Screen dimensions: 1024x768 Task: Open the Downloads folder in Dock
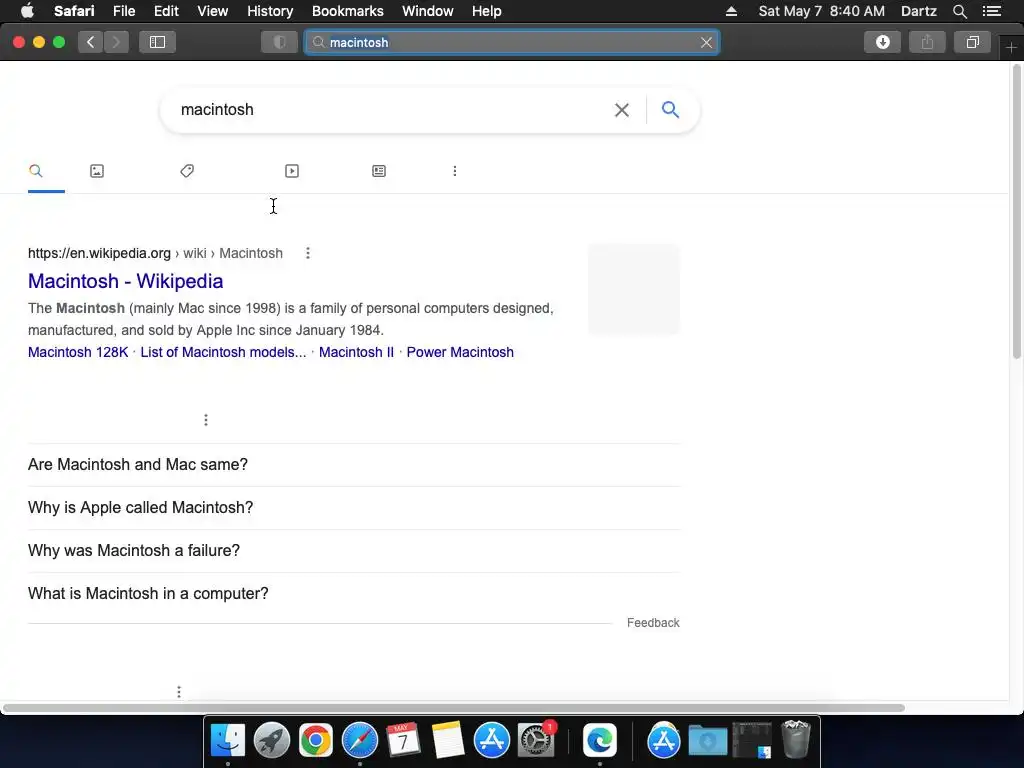708,740
